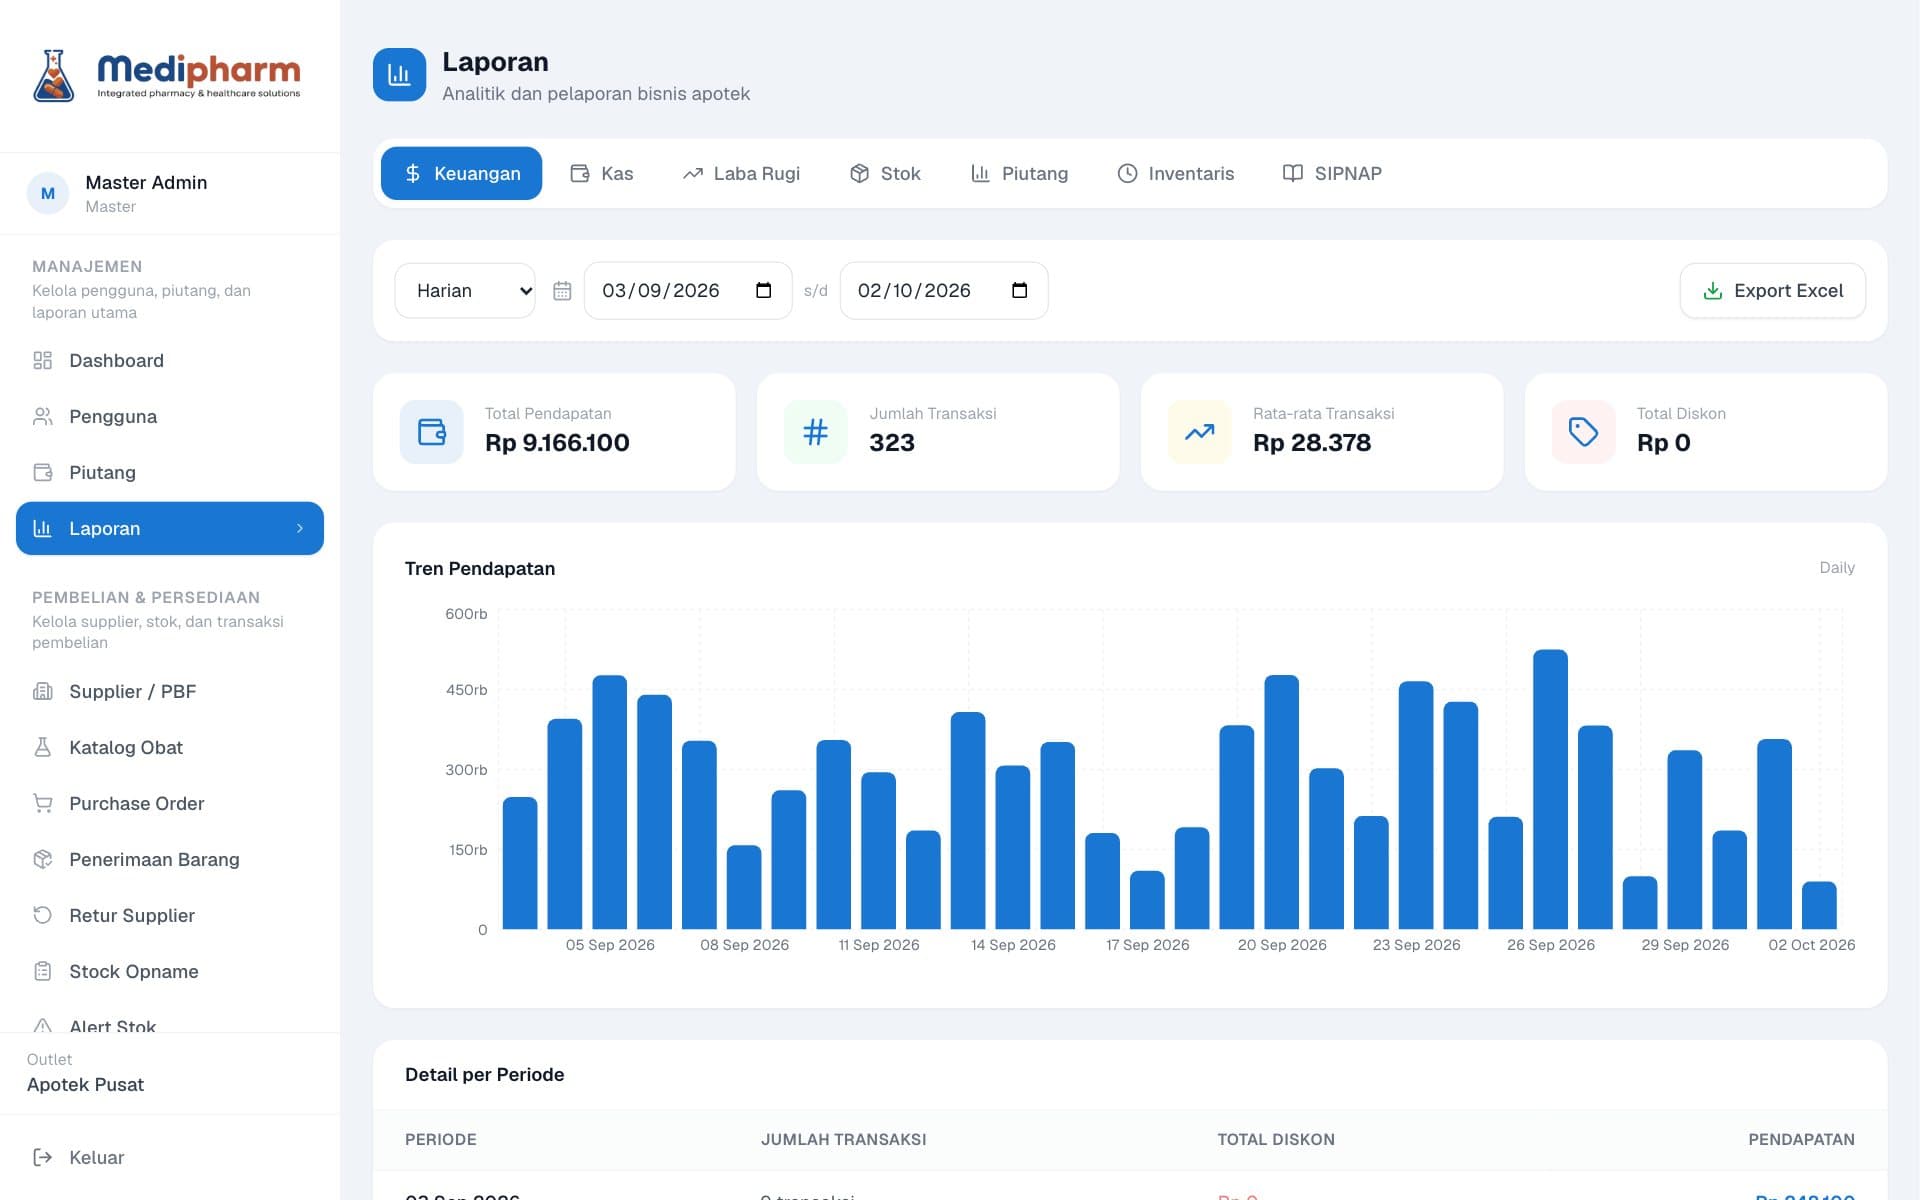The width and height of the screenshot is (1920, 1200).
Task: Open the Pengguna users page
Action: 170,416
